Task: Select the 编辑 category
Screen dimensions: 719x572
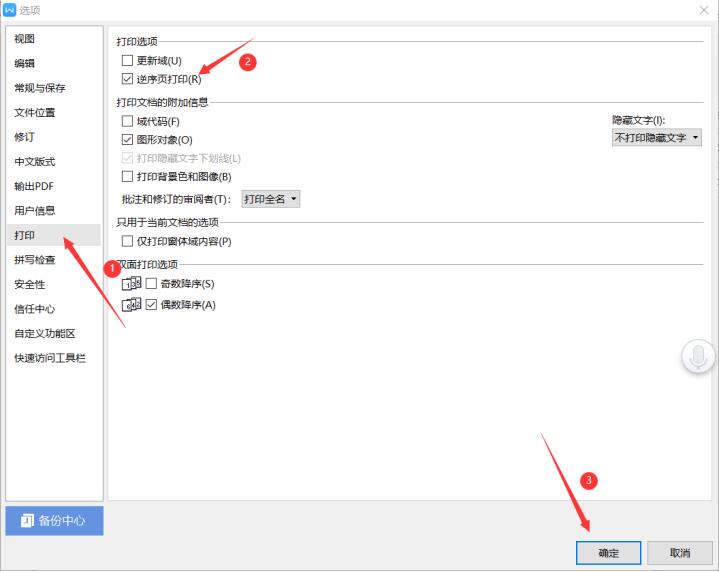Action: click(54, 63)
